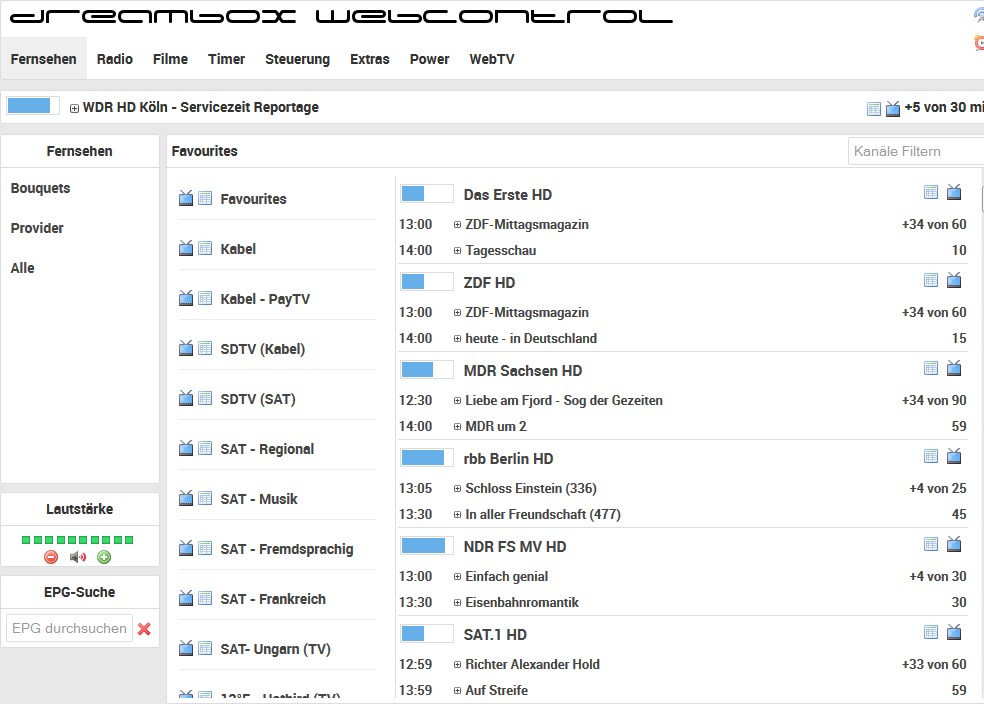Toggle mute using the speaker icon
984x704 pixels.
pyautogui.click(x=78, y=557)
